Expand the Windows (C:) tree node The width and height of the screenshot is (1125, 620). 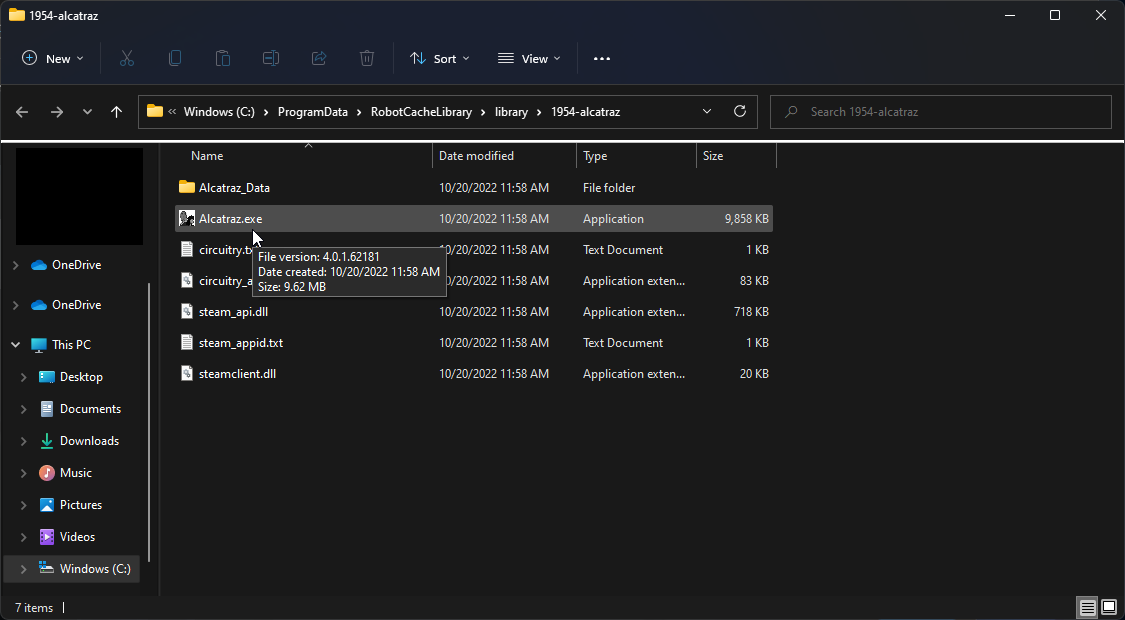(x=24, y=569)
